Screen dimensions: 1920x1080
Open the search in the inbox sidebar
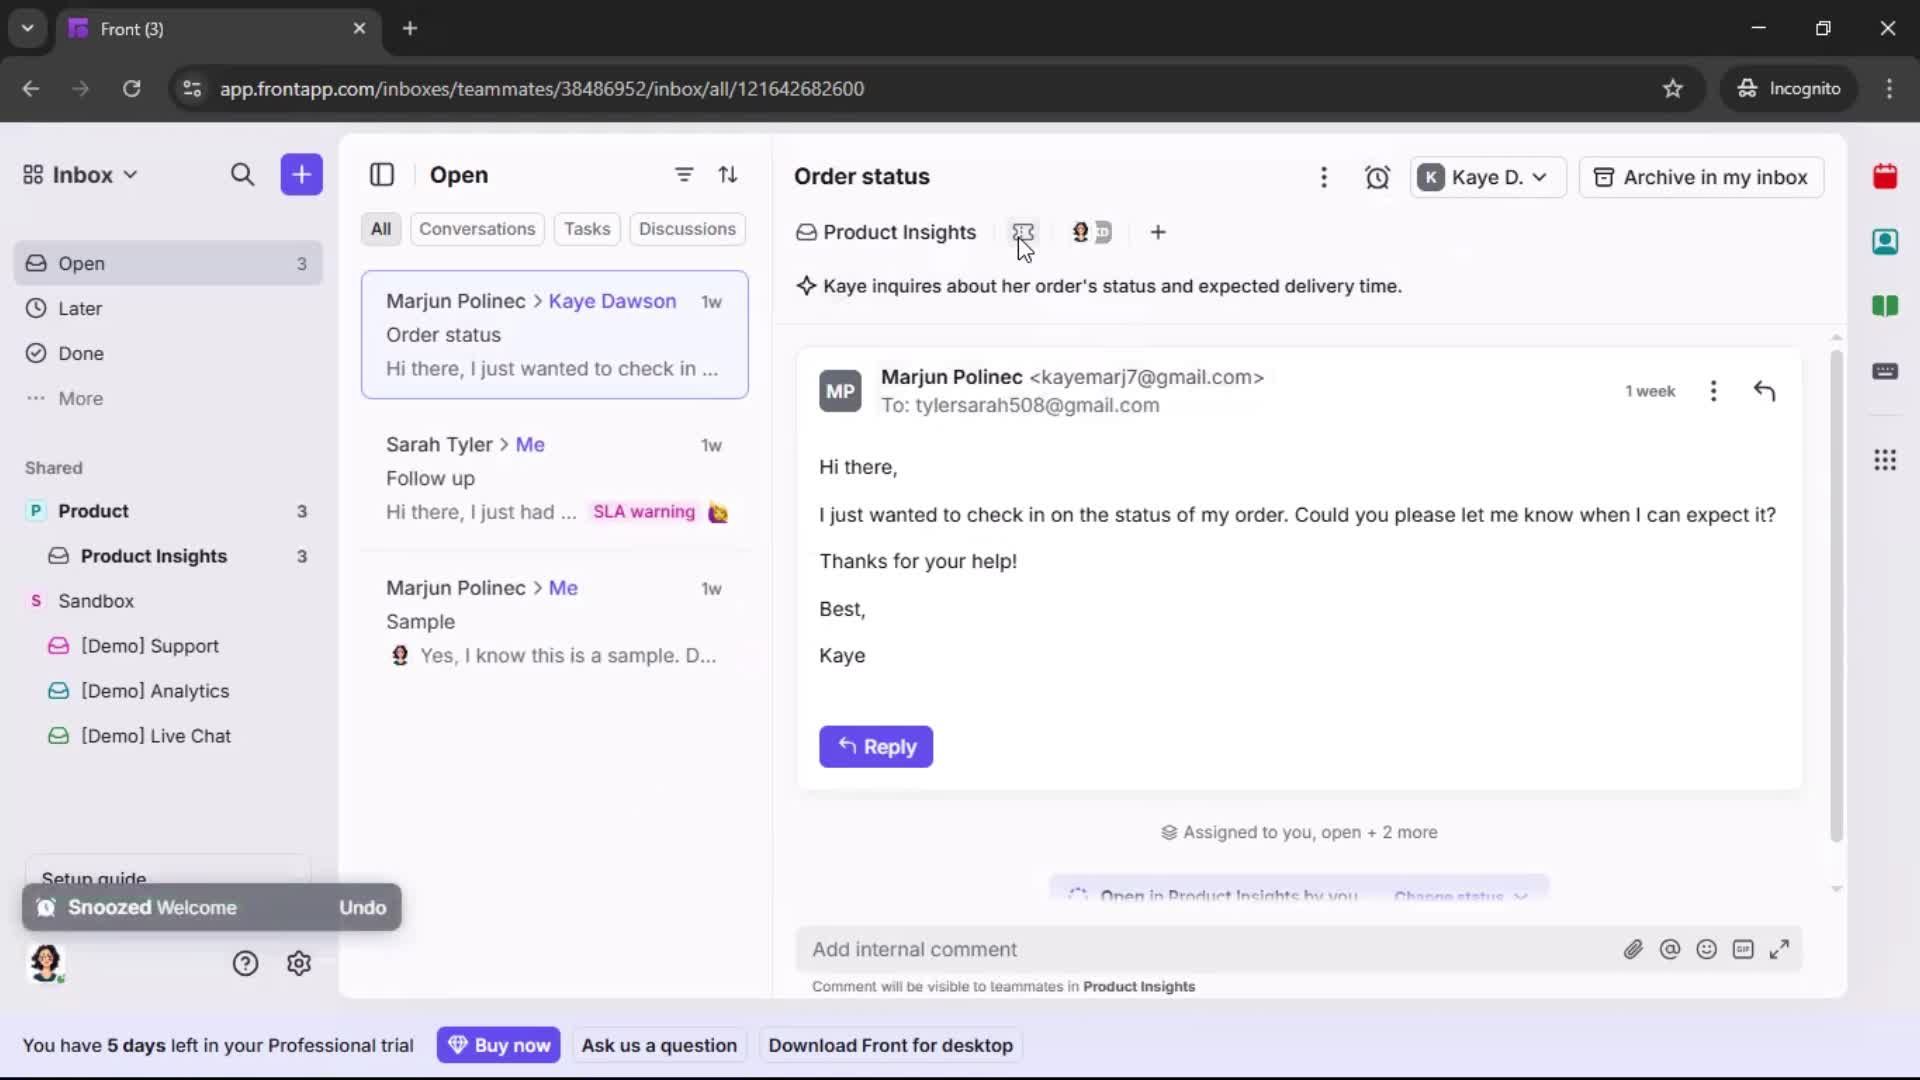(243, 175)
